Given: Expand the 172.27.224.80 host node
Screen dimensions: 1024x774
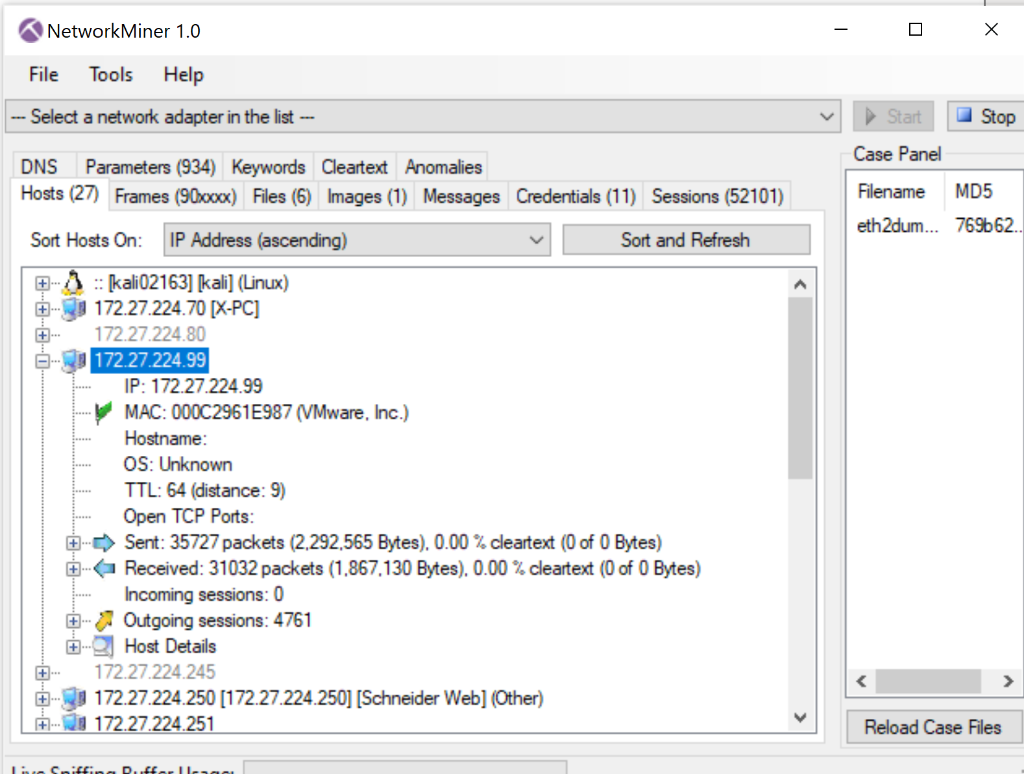Looking at the screenshot, I should click(42, 335).
